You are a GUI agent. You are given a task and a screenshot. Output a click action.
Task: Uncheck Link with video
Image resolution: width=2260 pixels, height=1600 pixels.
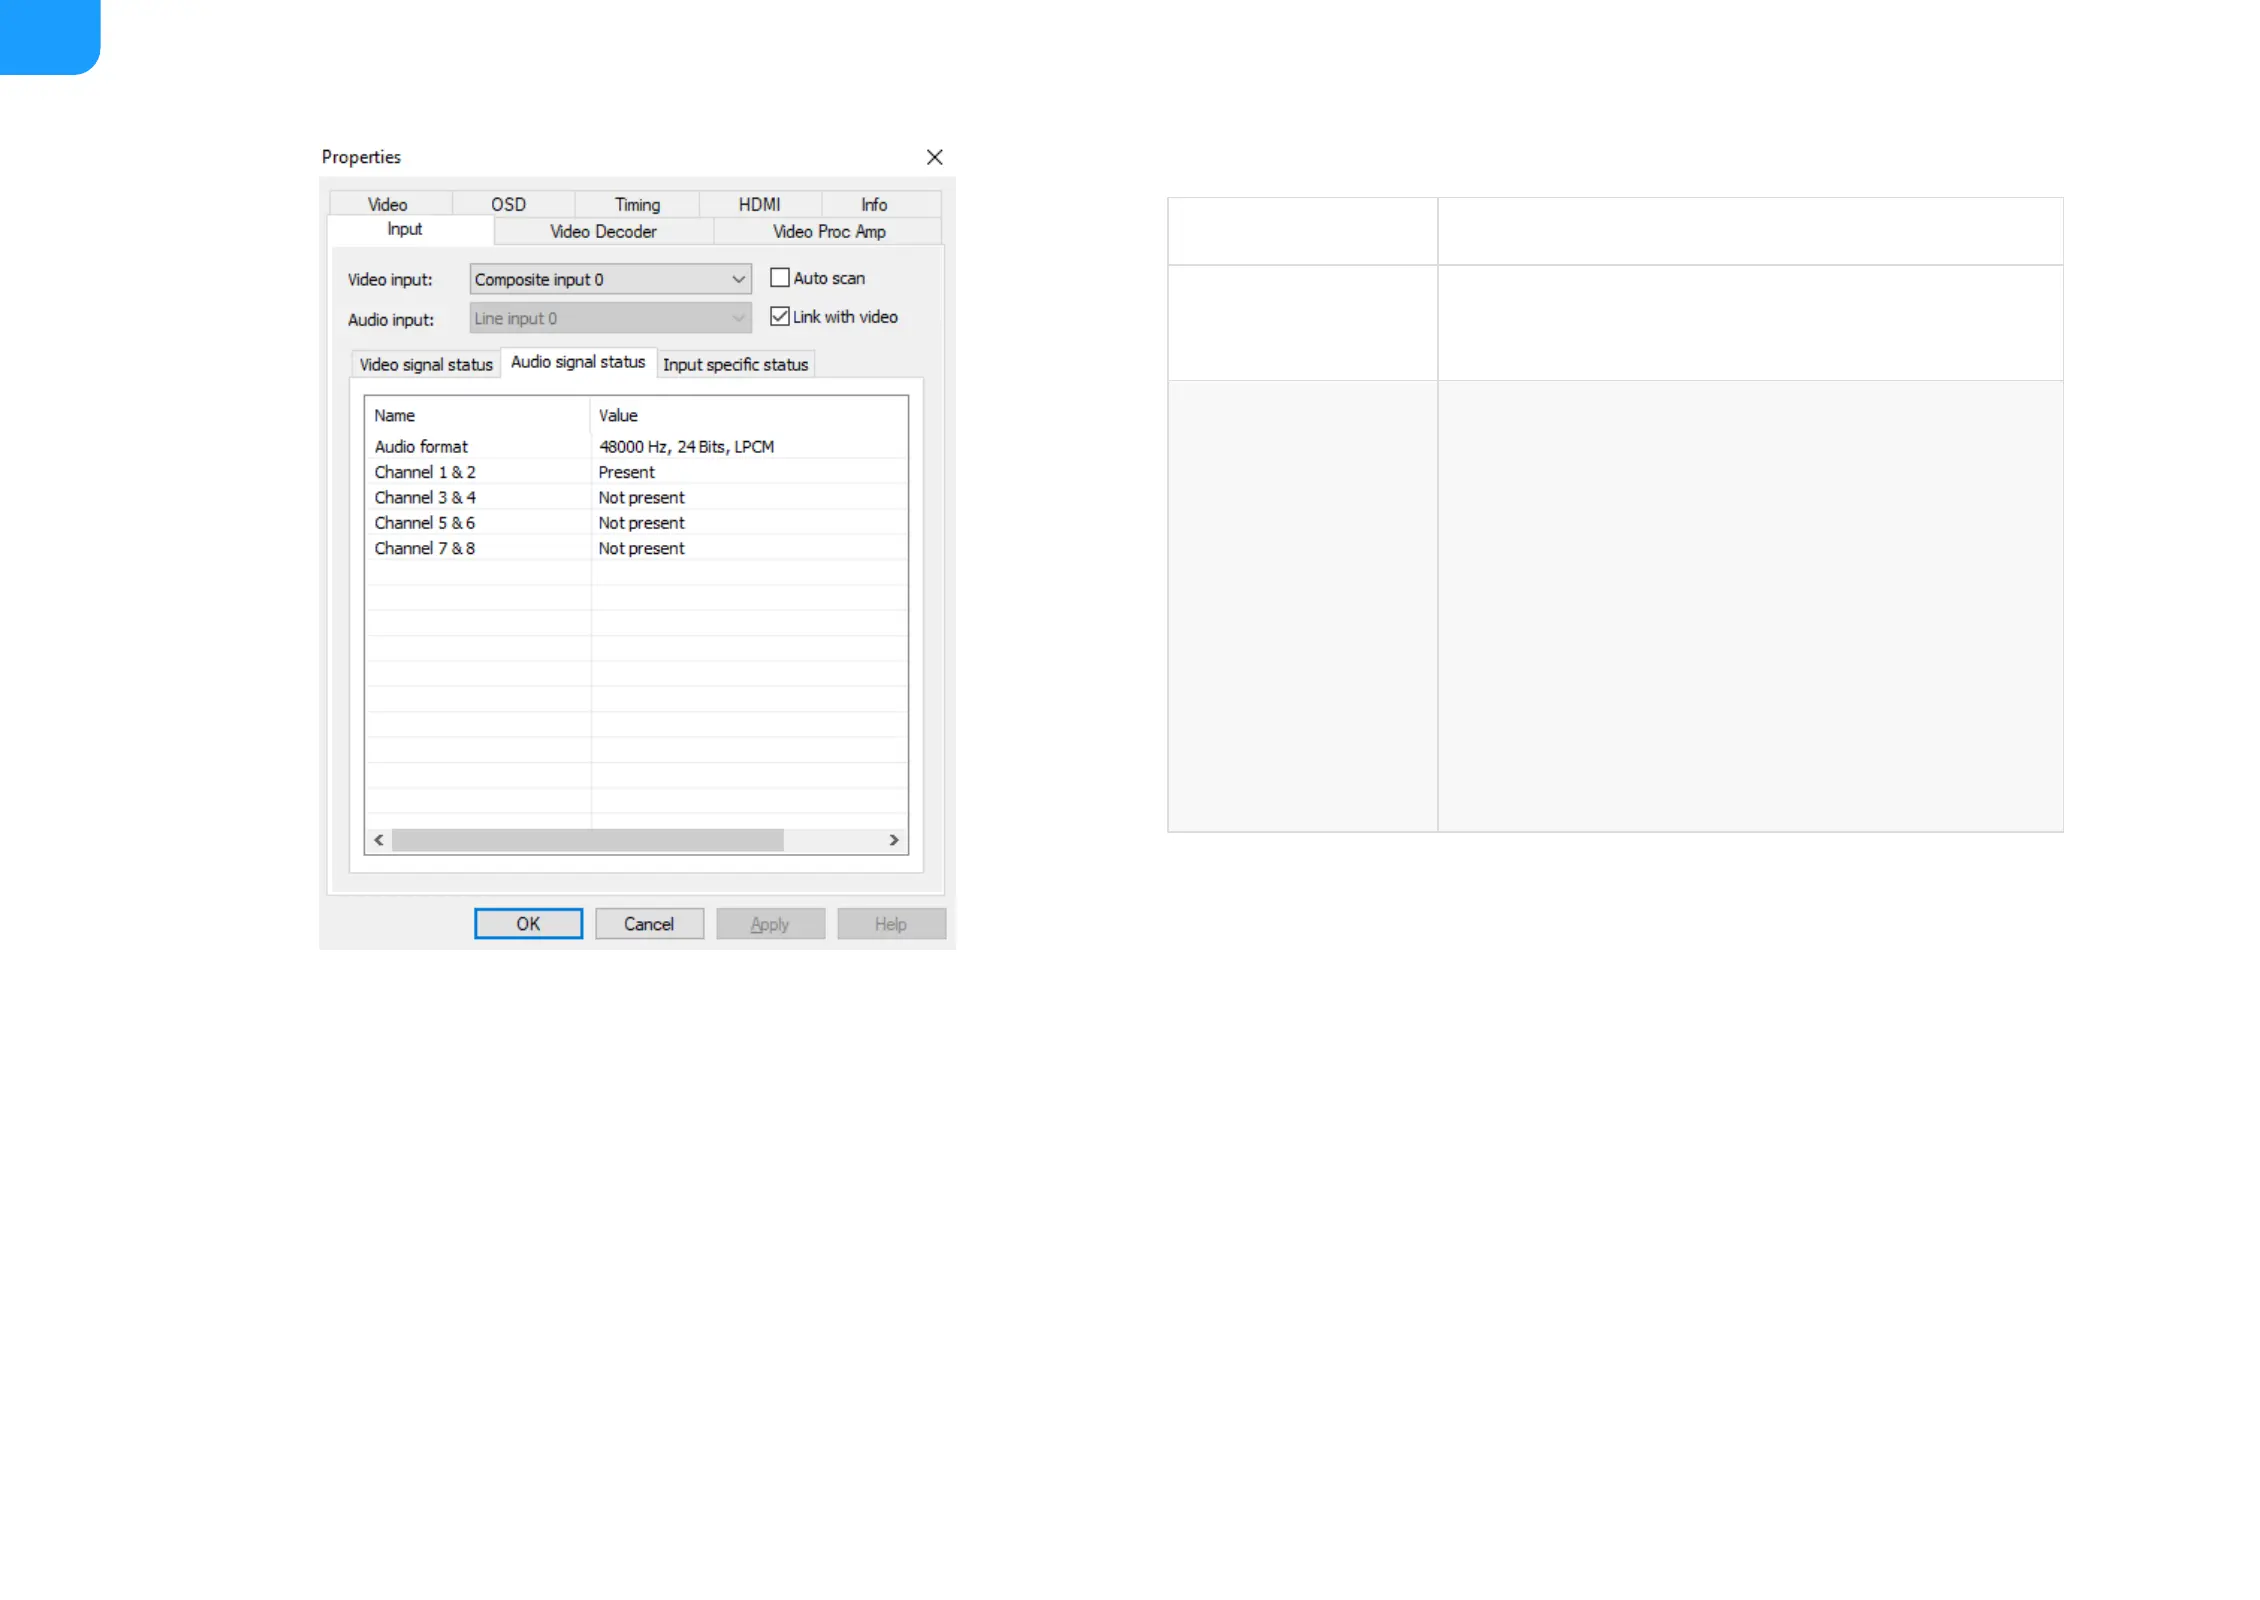[780, 317]
